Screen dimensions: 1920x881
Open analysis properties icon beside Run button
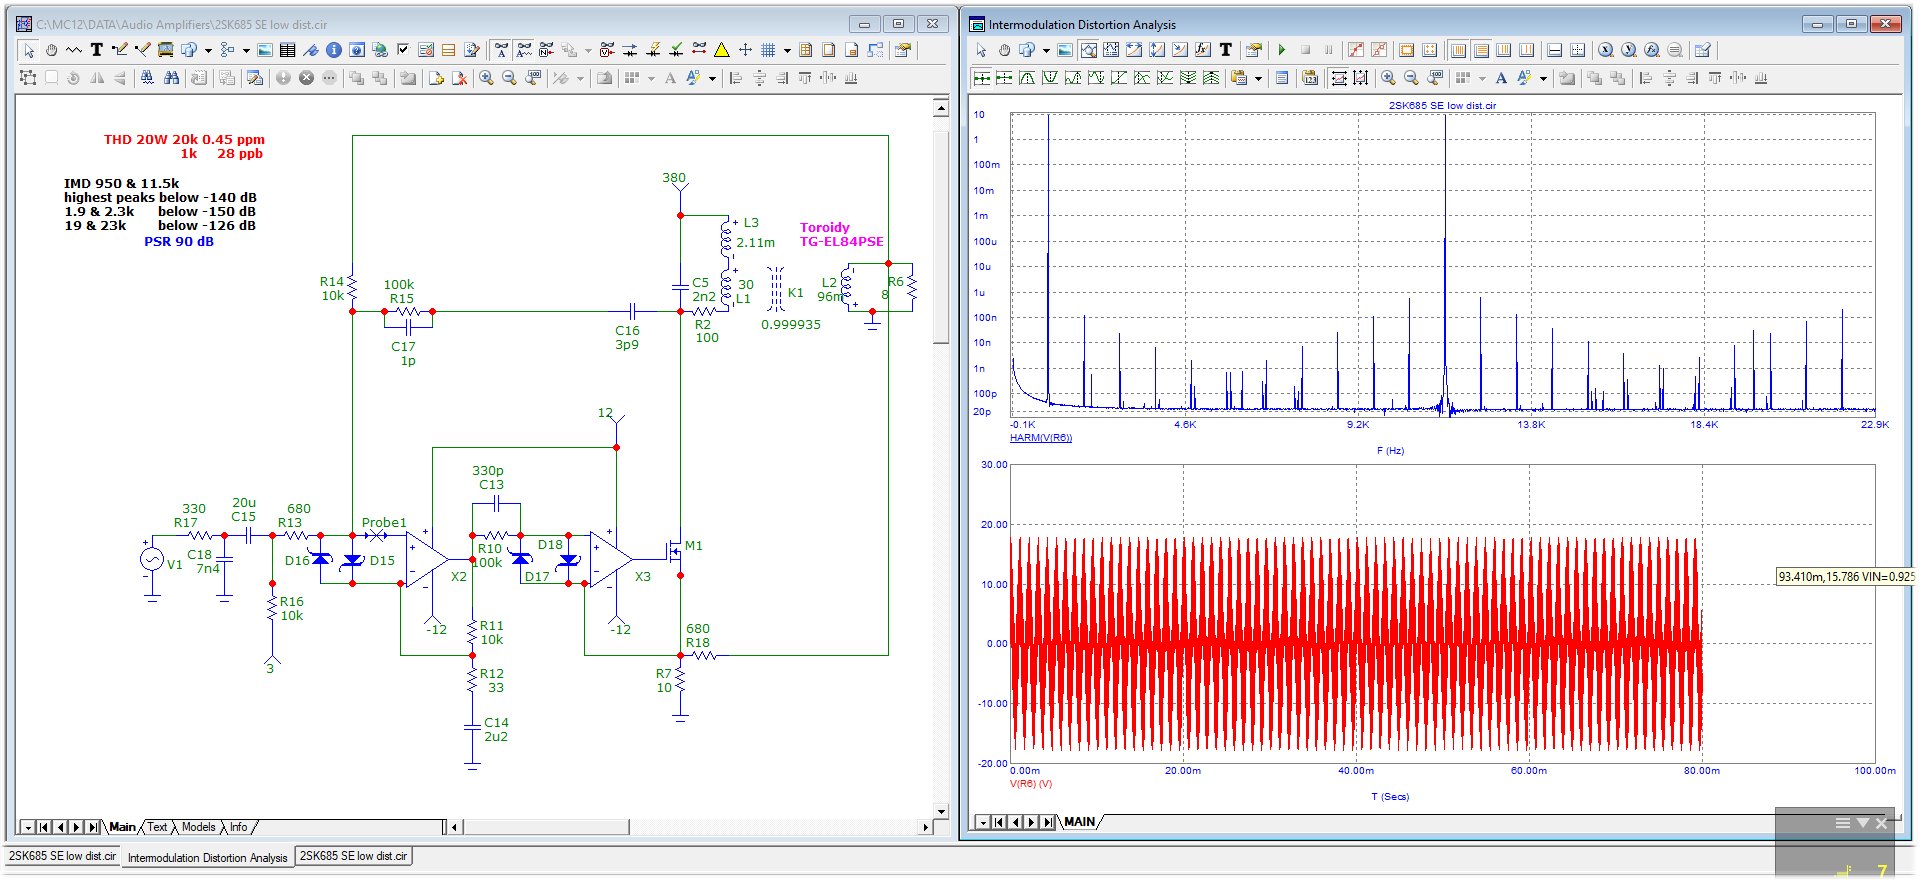coord(1254,50)
